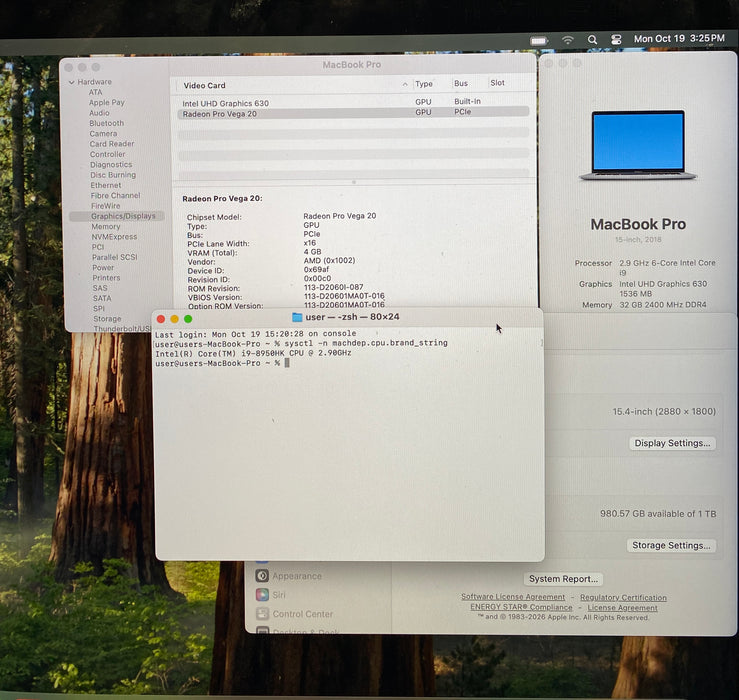Select PCI in hardware list

pos(98,247)
